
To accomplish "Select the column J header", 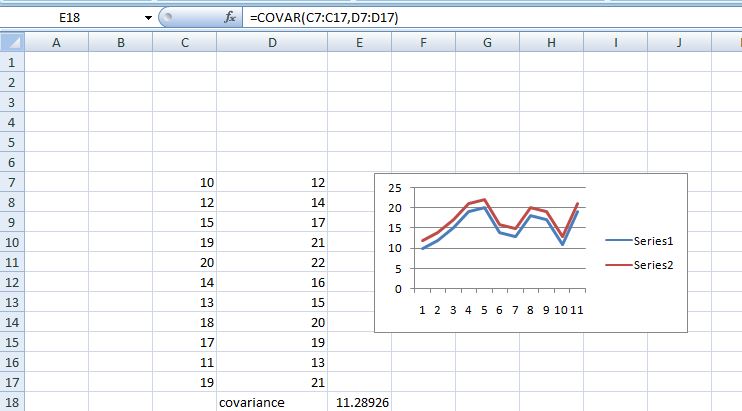I will pos(679,41).
